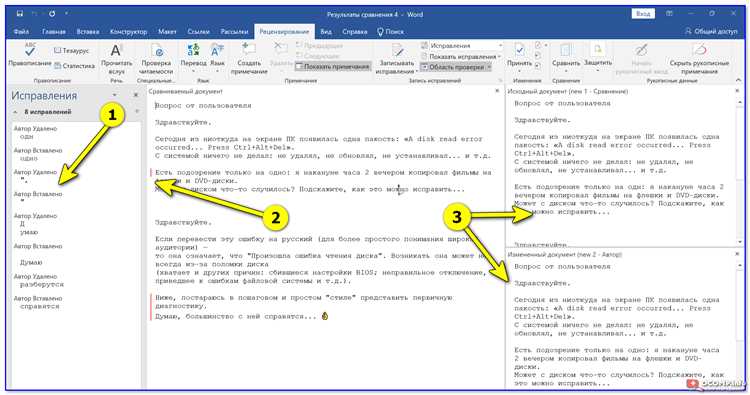Click the Поиск lightbulb search box
This screenshot has height=395, width=750.
pos(391,32)
